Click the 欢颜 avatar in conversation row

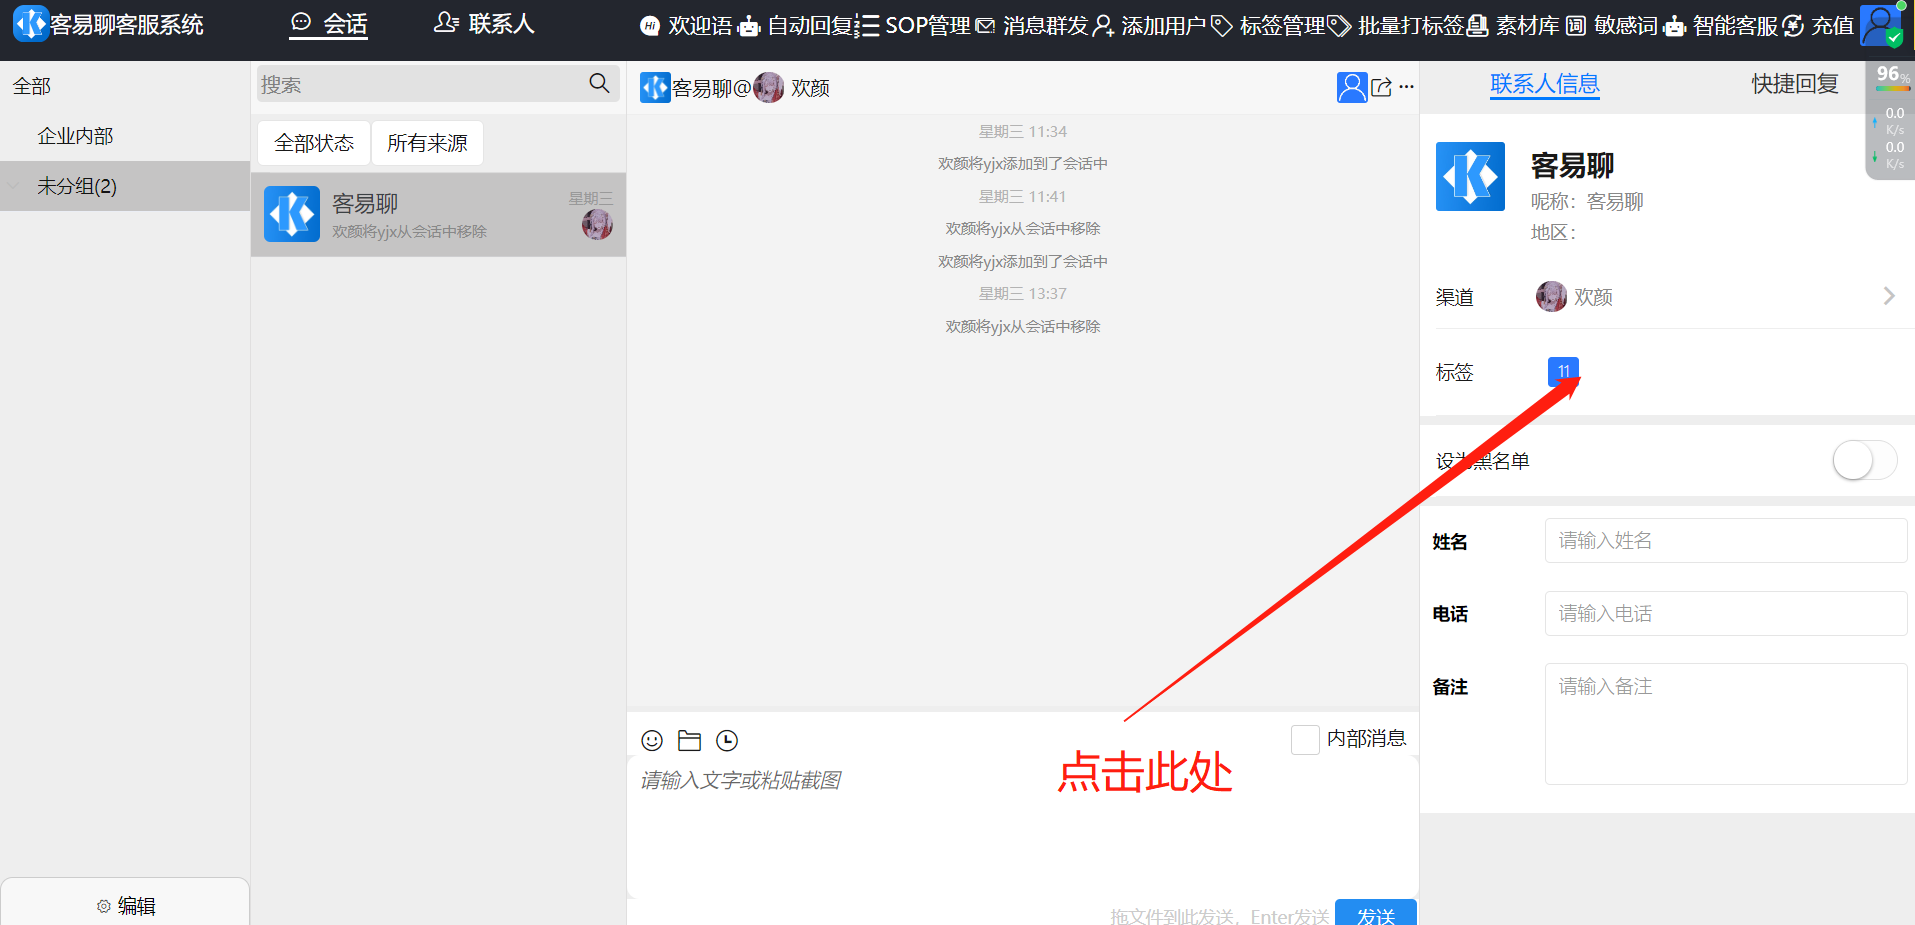click(x=598, y=225)
